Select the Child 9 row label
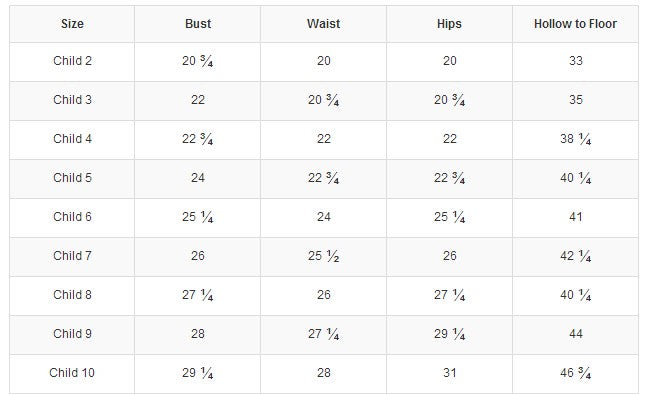 point(72,334)
